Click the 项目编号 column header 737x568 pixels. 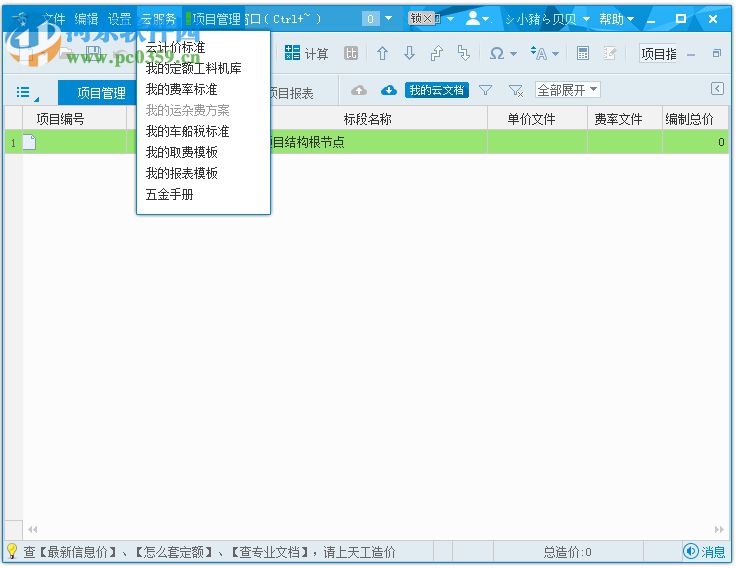(60, 119)
